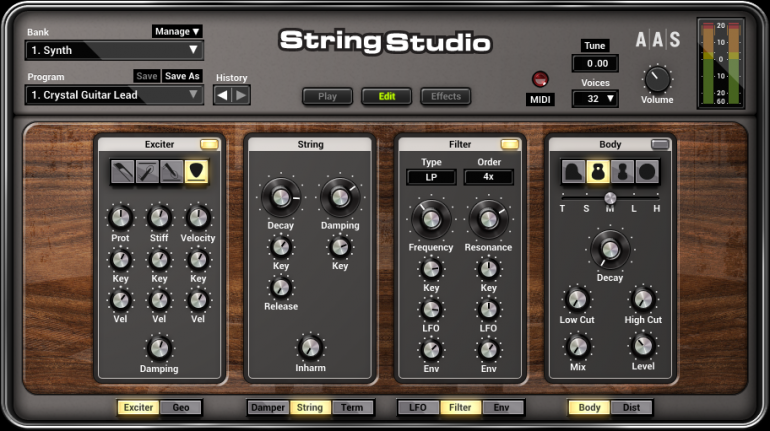
Task: Switch to the Play view
Action: (x=327, y=96)
